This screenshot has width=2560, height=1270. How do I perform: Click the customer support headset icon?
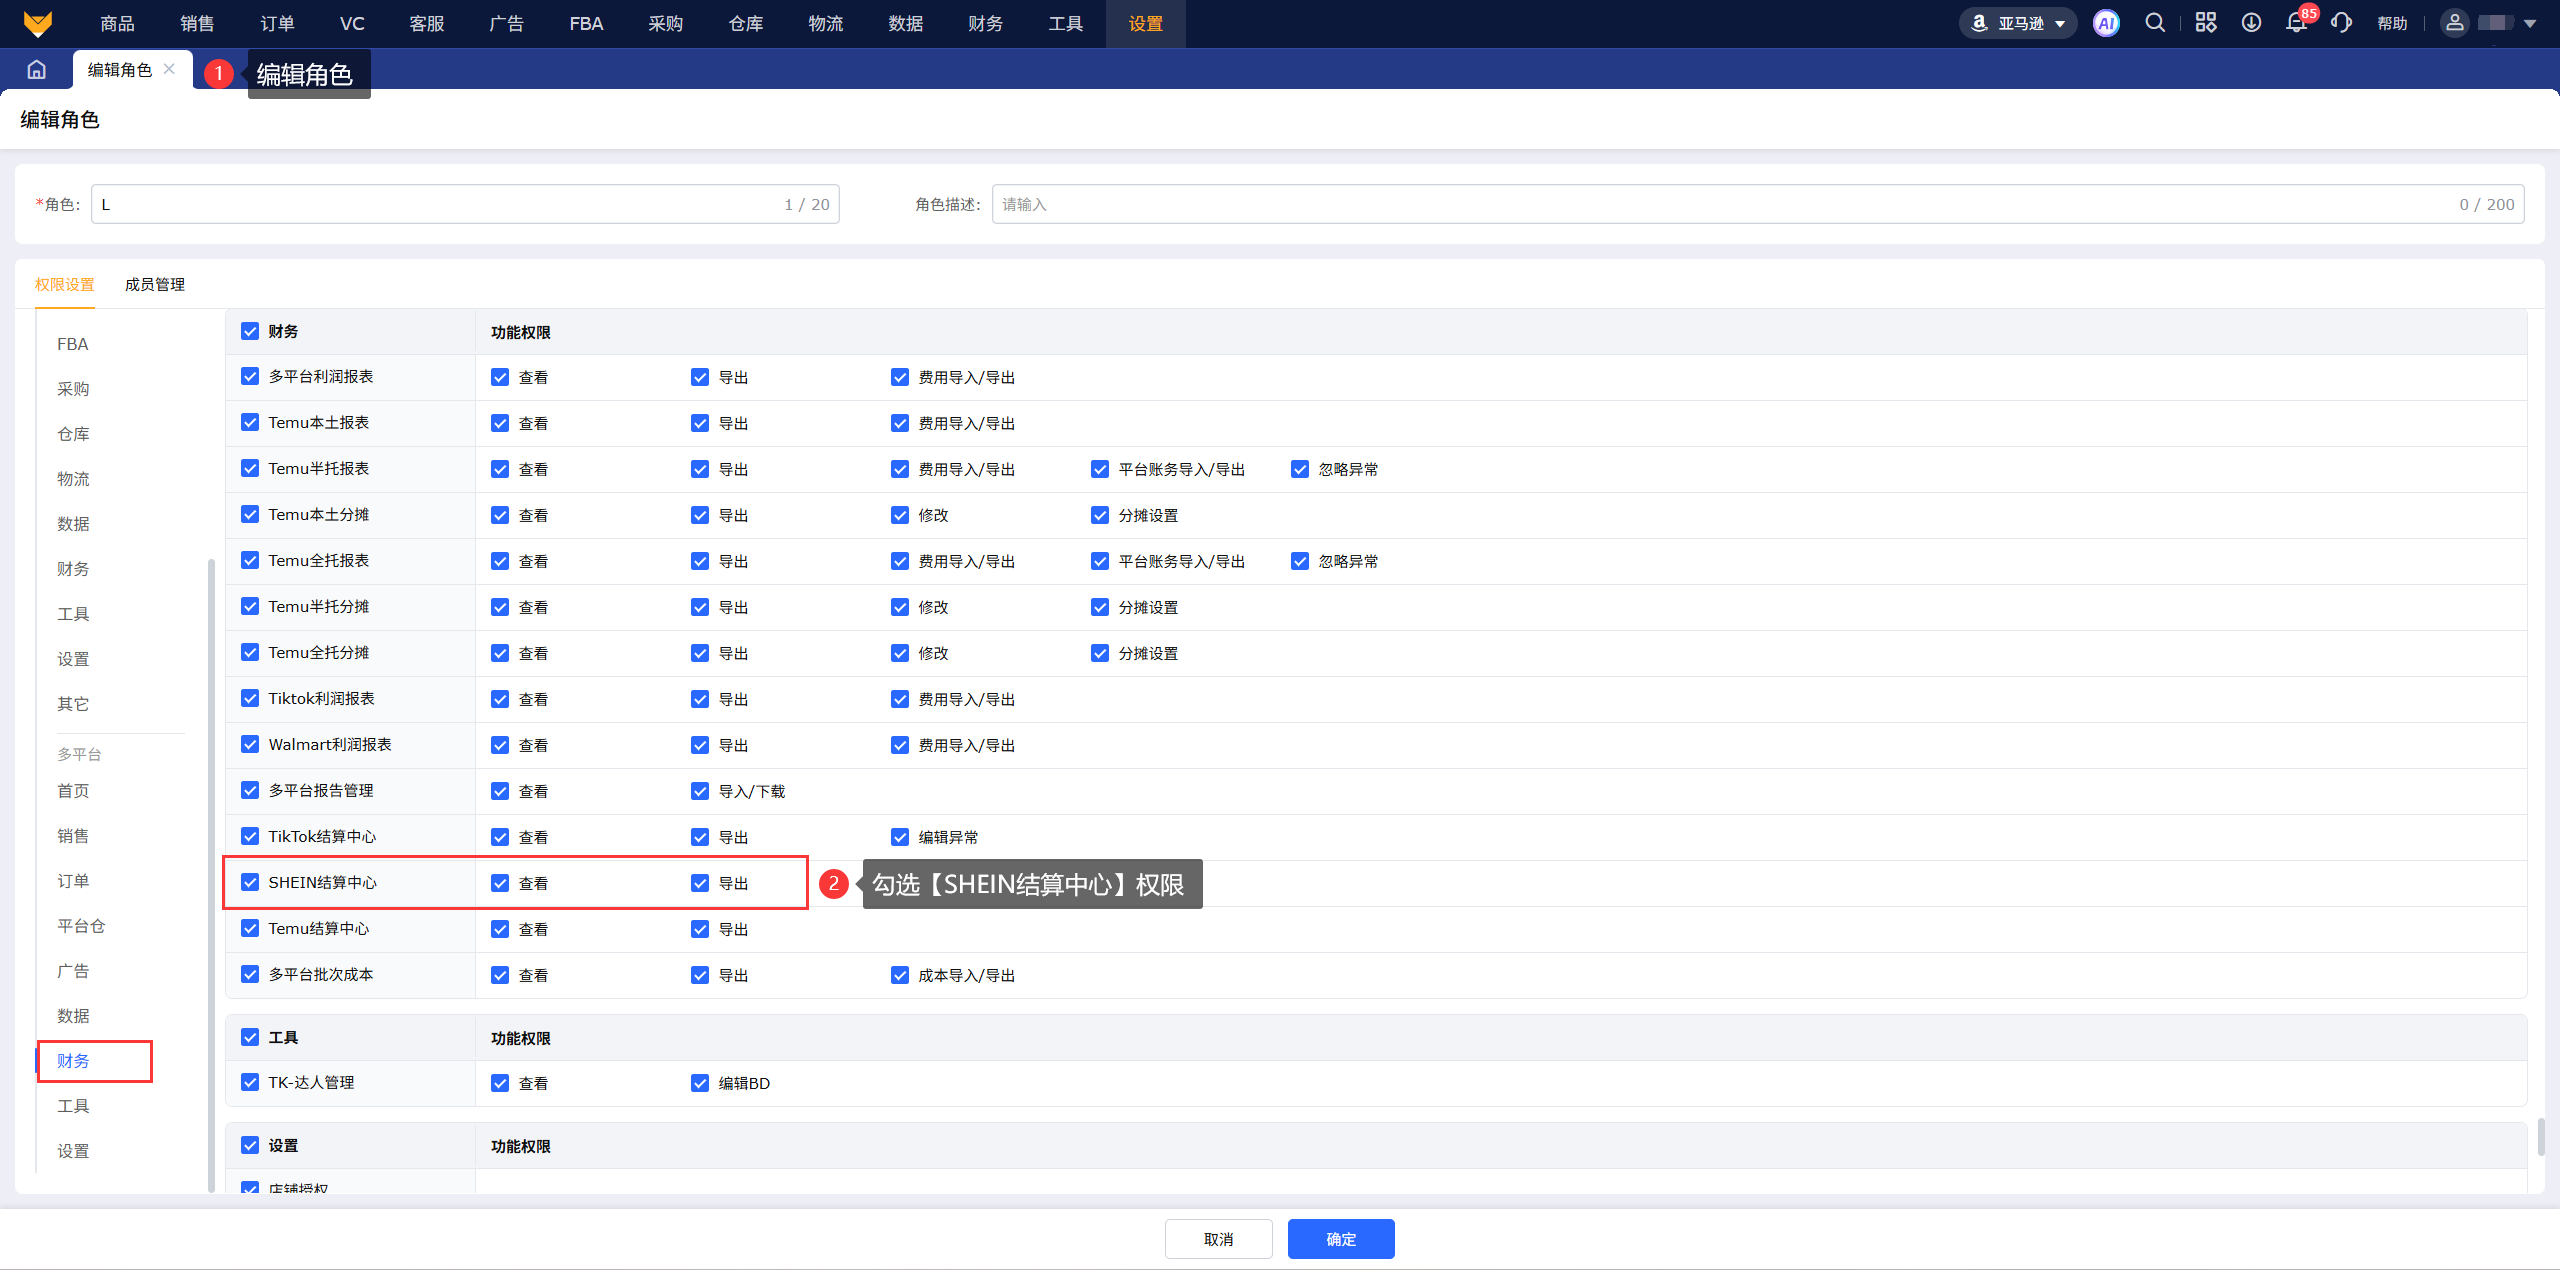point(2341,23)
